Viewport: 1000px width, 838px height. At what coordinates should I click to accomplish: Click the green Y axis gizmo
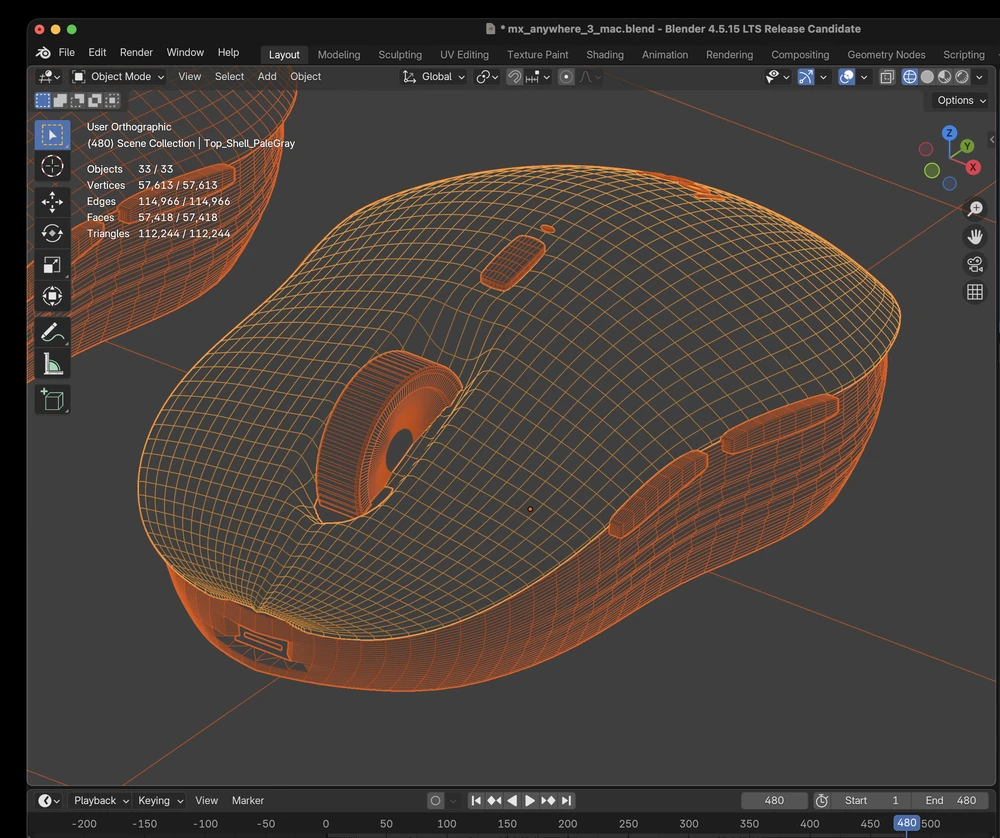pos(967,146)
